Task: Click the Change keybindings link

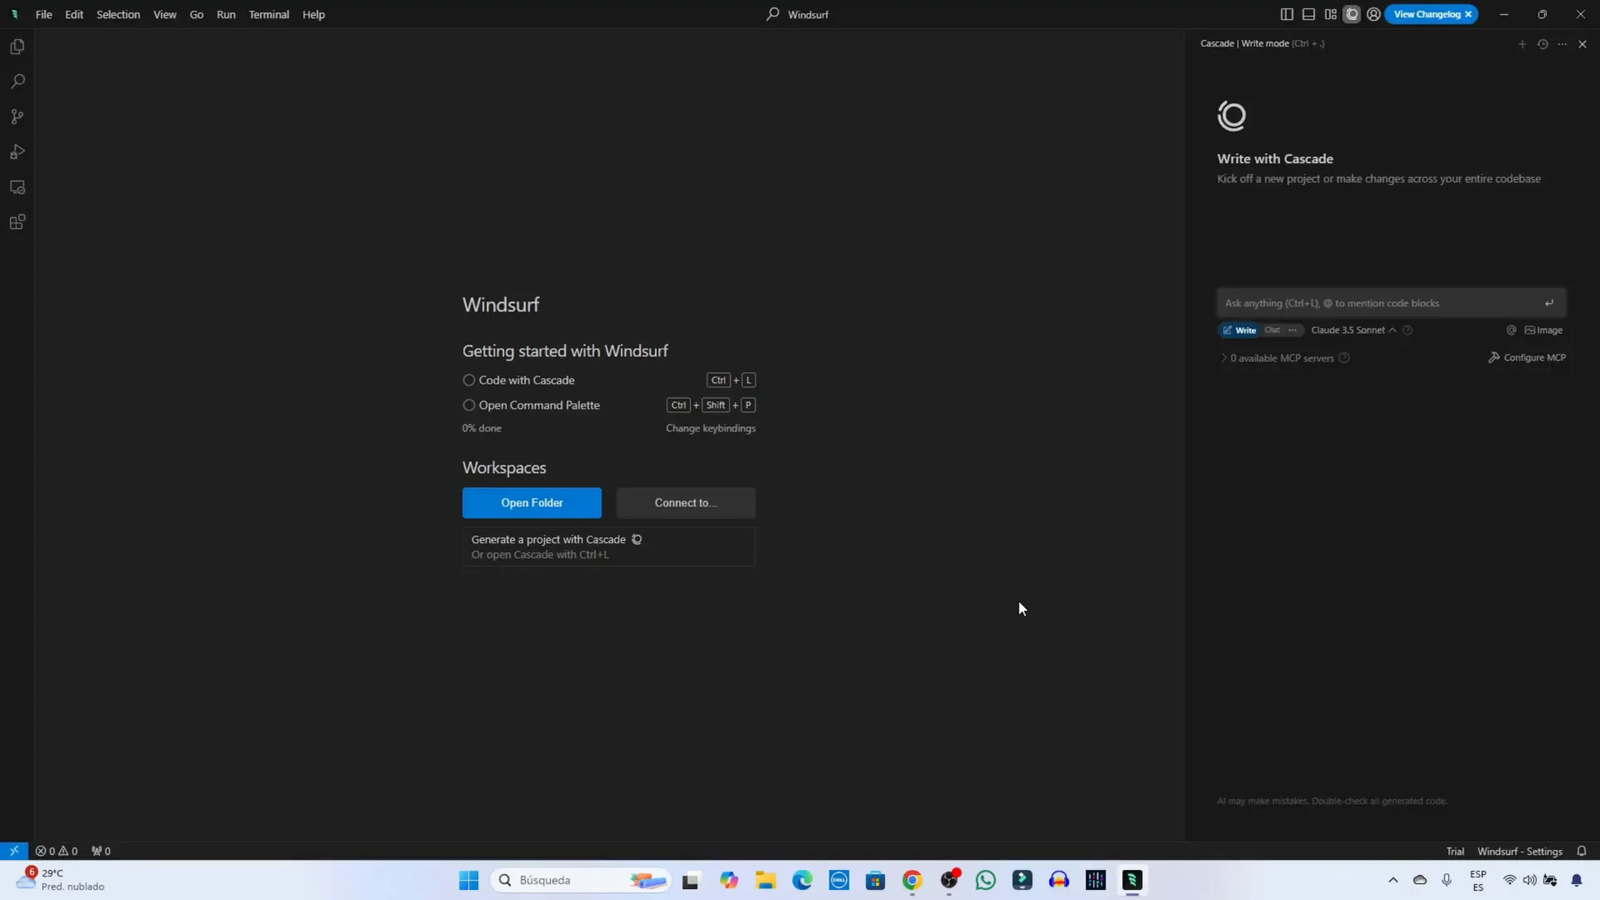Action: click(x=711, y=428)
